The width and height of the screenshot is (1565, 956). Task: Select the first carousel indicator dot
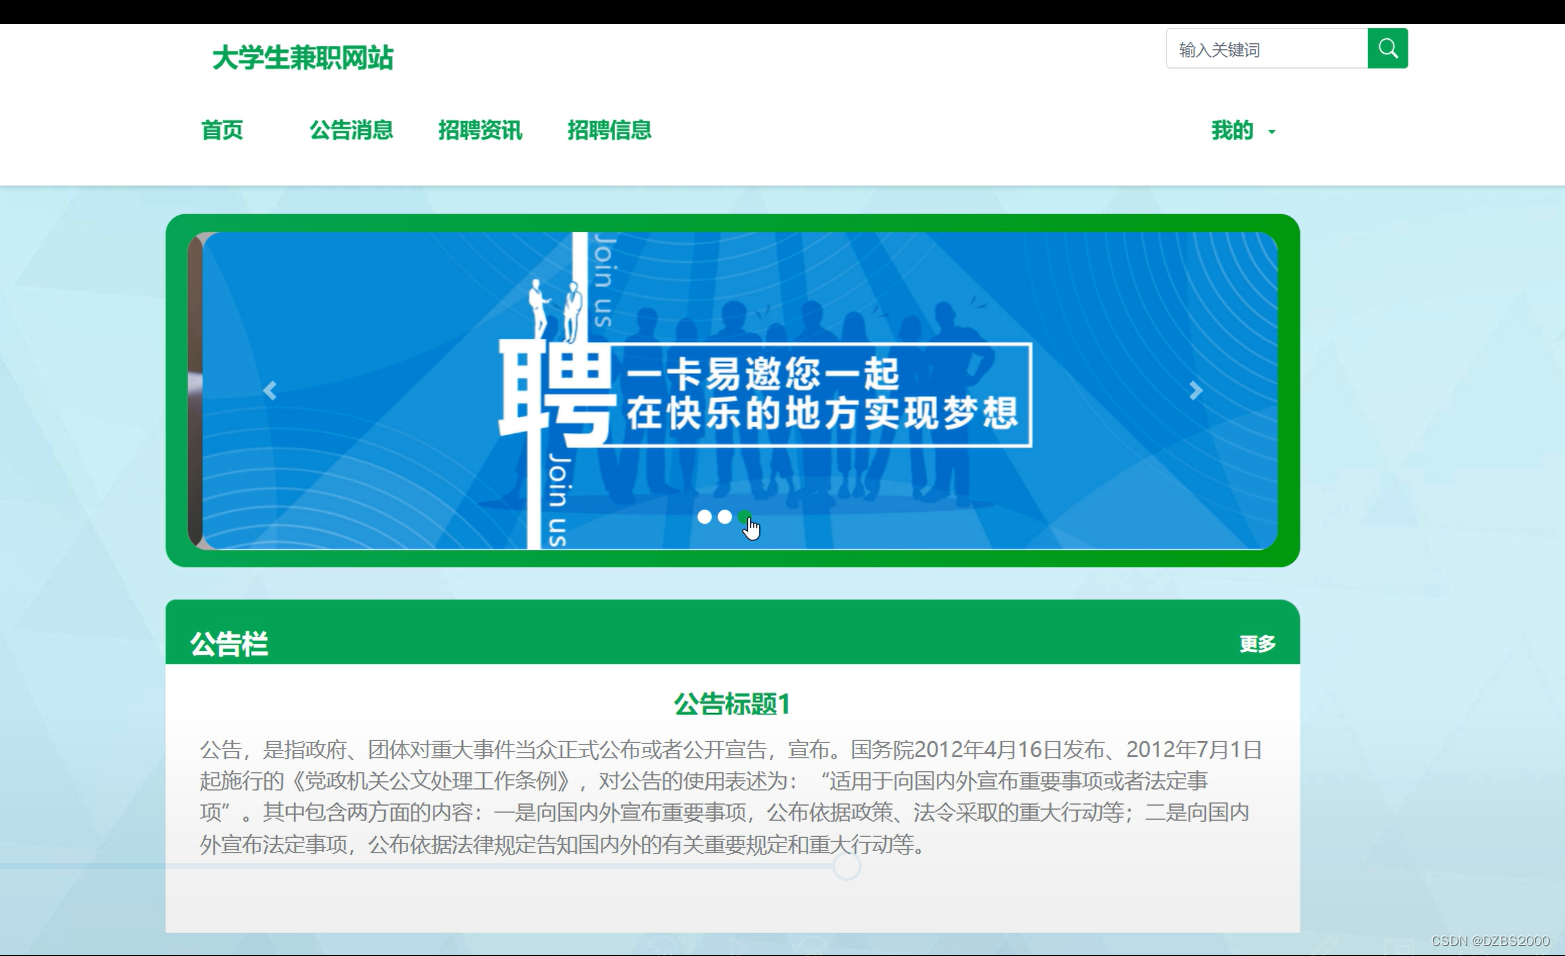[x=705, y=517]
